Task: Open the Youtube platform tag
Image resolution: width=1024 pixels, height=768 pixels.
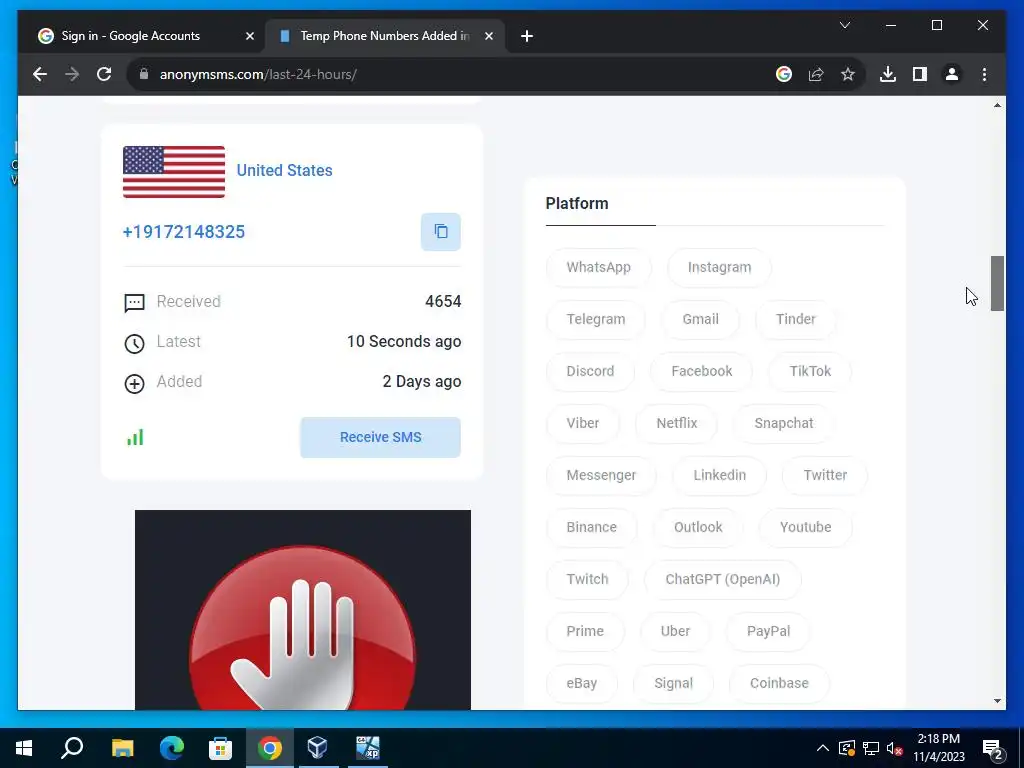Action: [805, 527]
